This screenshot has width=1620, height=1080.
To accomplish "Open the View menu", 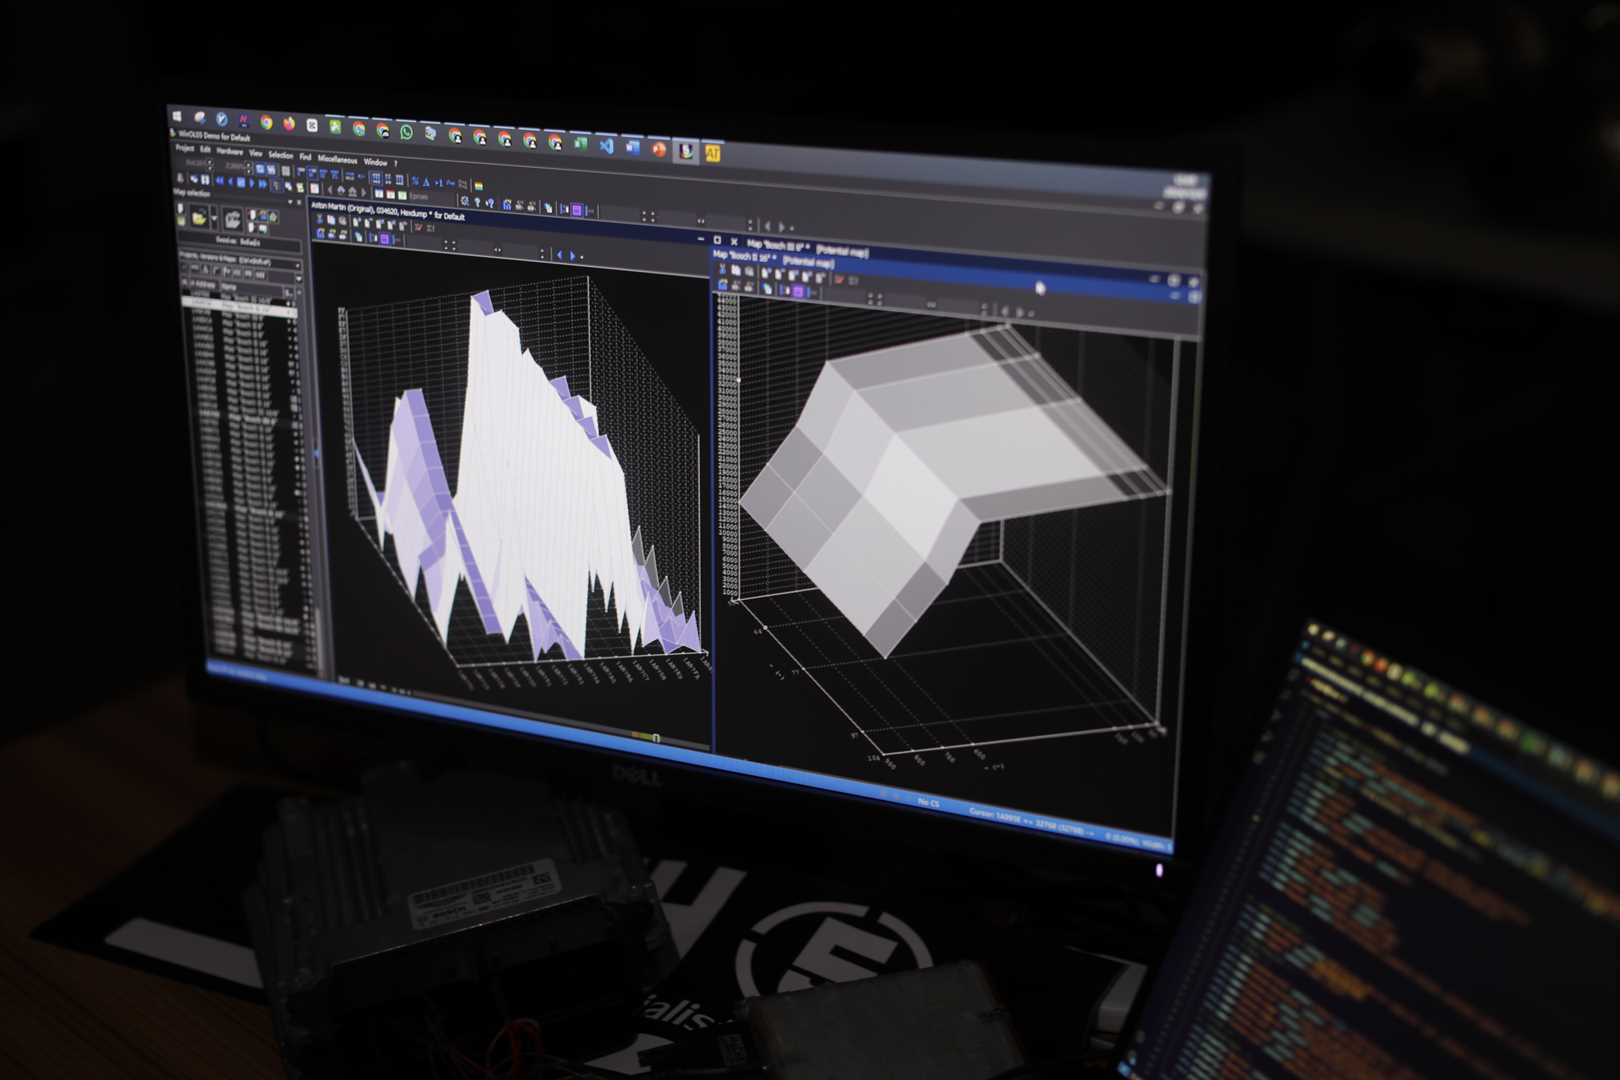I will coord(255,153).
